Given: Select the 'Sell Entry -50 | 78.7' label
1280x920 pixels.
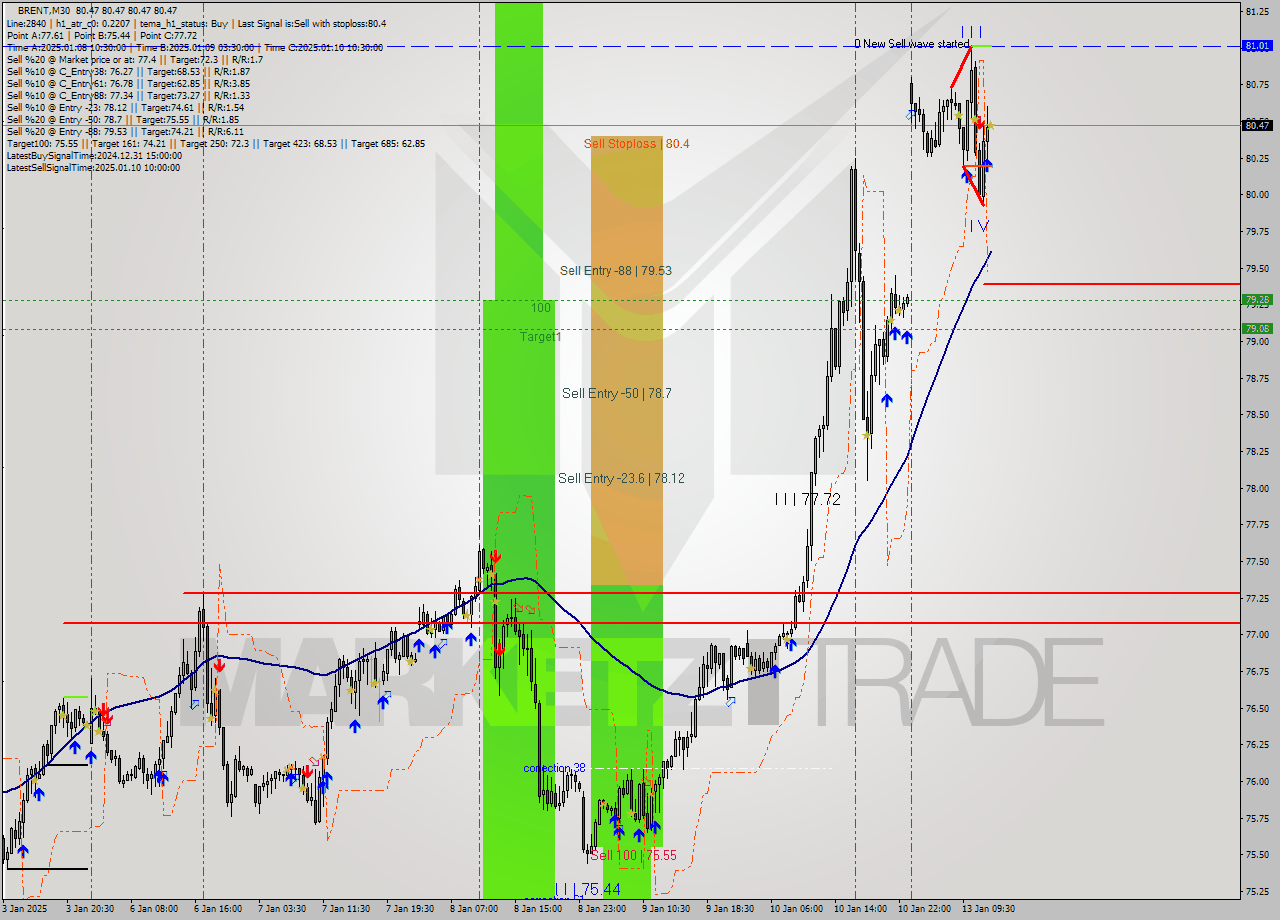Looking at the screenshot, I should [616, 394].
